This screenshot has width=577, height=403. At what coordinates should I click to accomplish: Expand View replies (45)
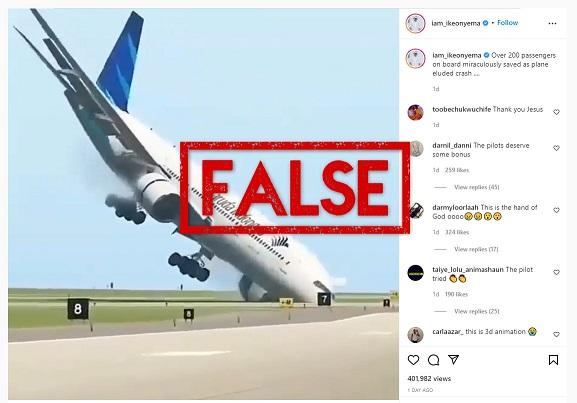pos(477,187)
